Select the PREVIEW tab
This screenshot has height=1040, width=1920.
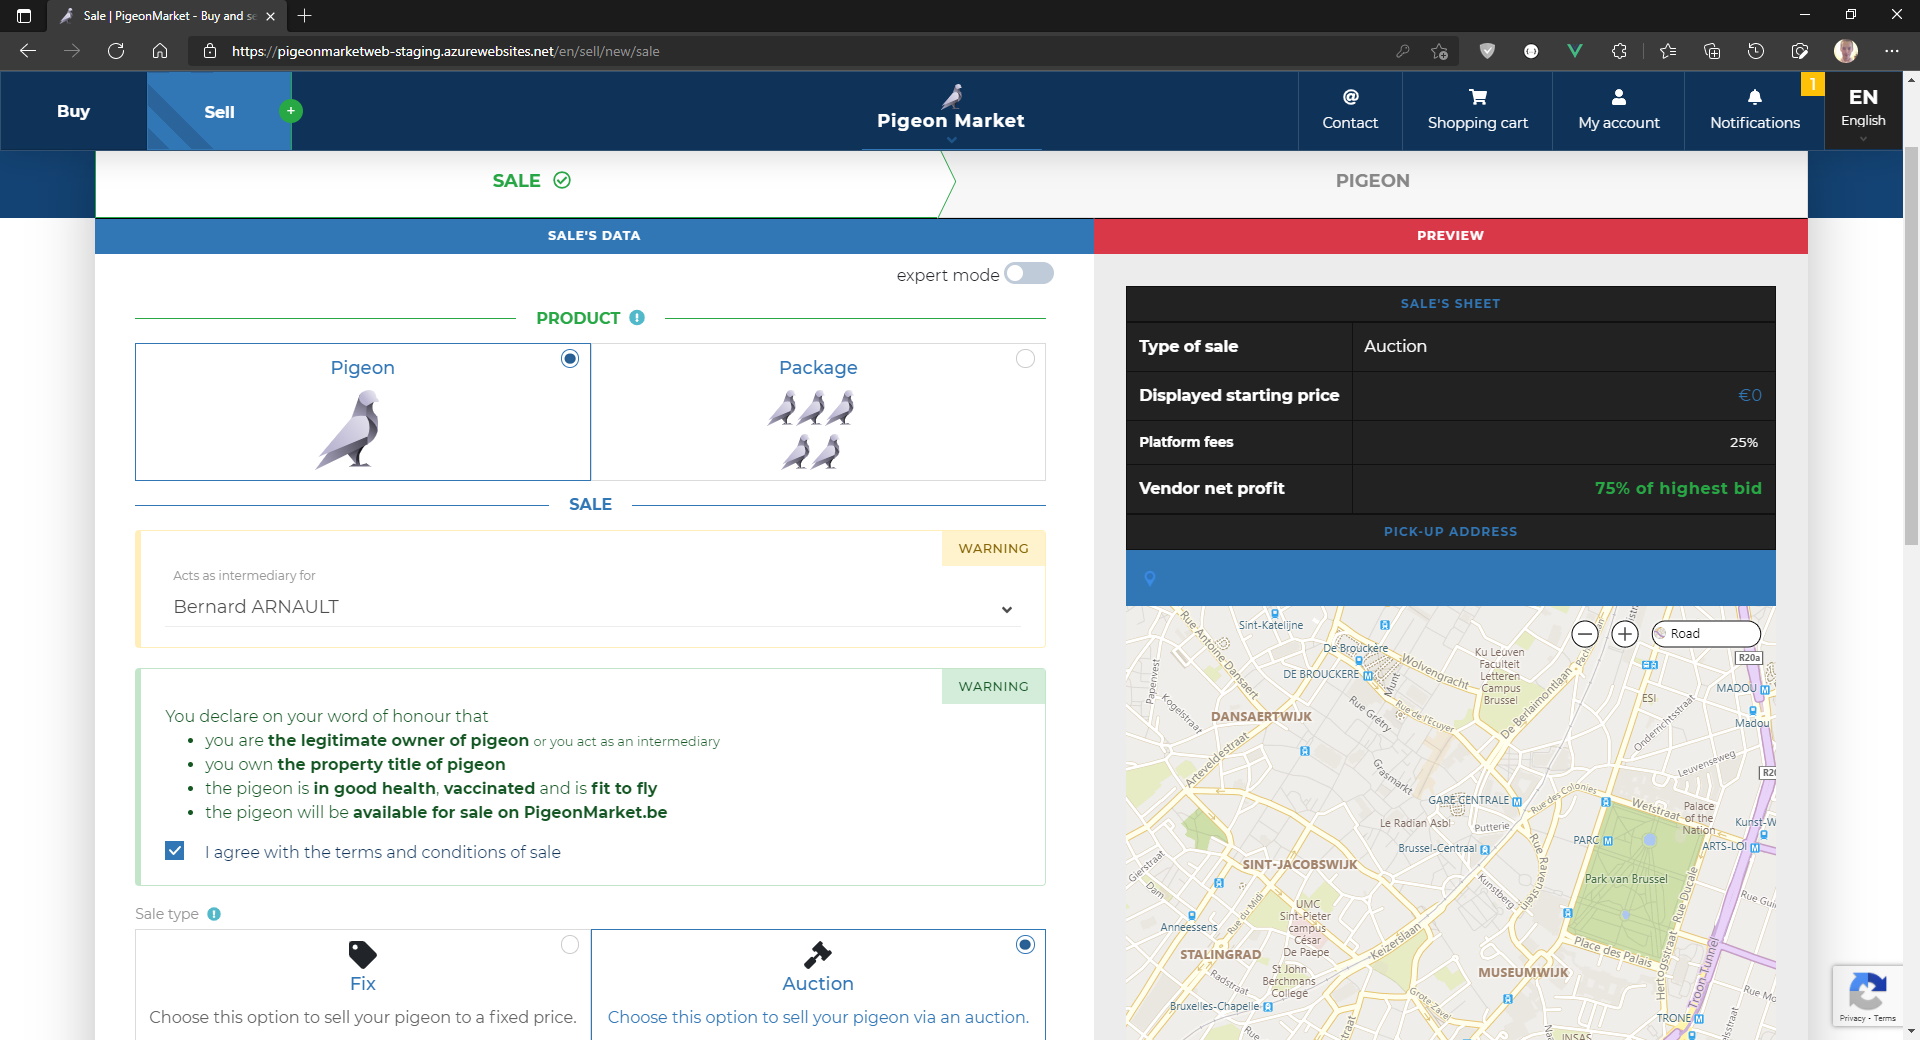click(1450, 236)
